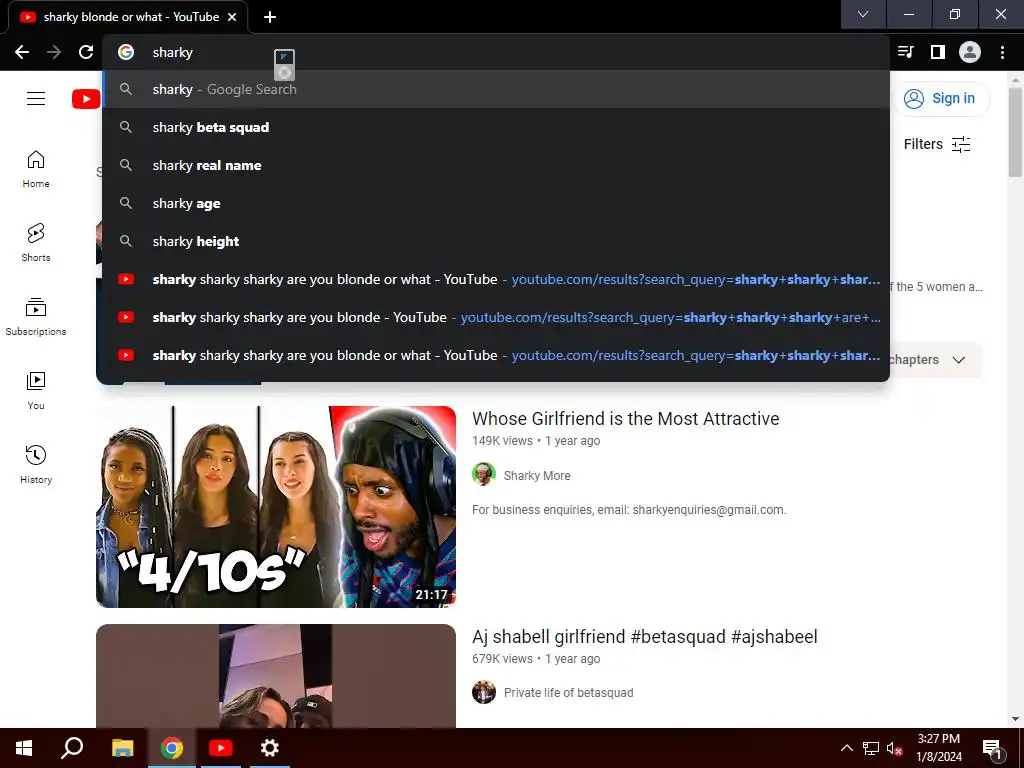The height and width of the screenshot is (768, 1024).
Task: Open File Explorer from the taskbar
Action: (122, 748)
